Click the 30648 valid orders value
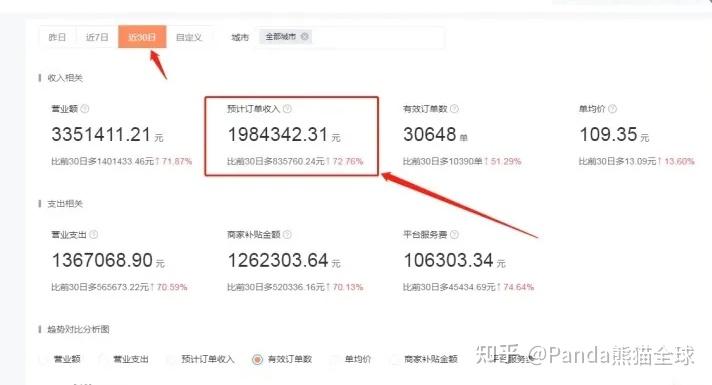This screenshot has height=385, width=712. (x=430, y=134)
